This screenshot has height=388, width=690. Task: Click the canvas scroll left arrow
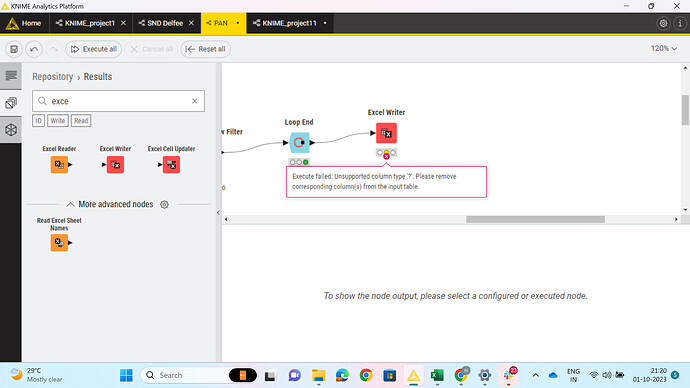coord(226,219)
